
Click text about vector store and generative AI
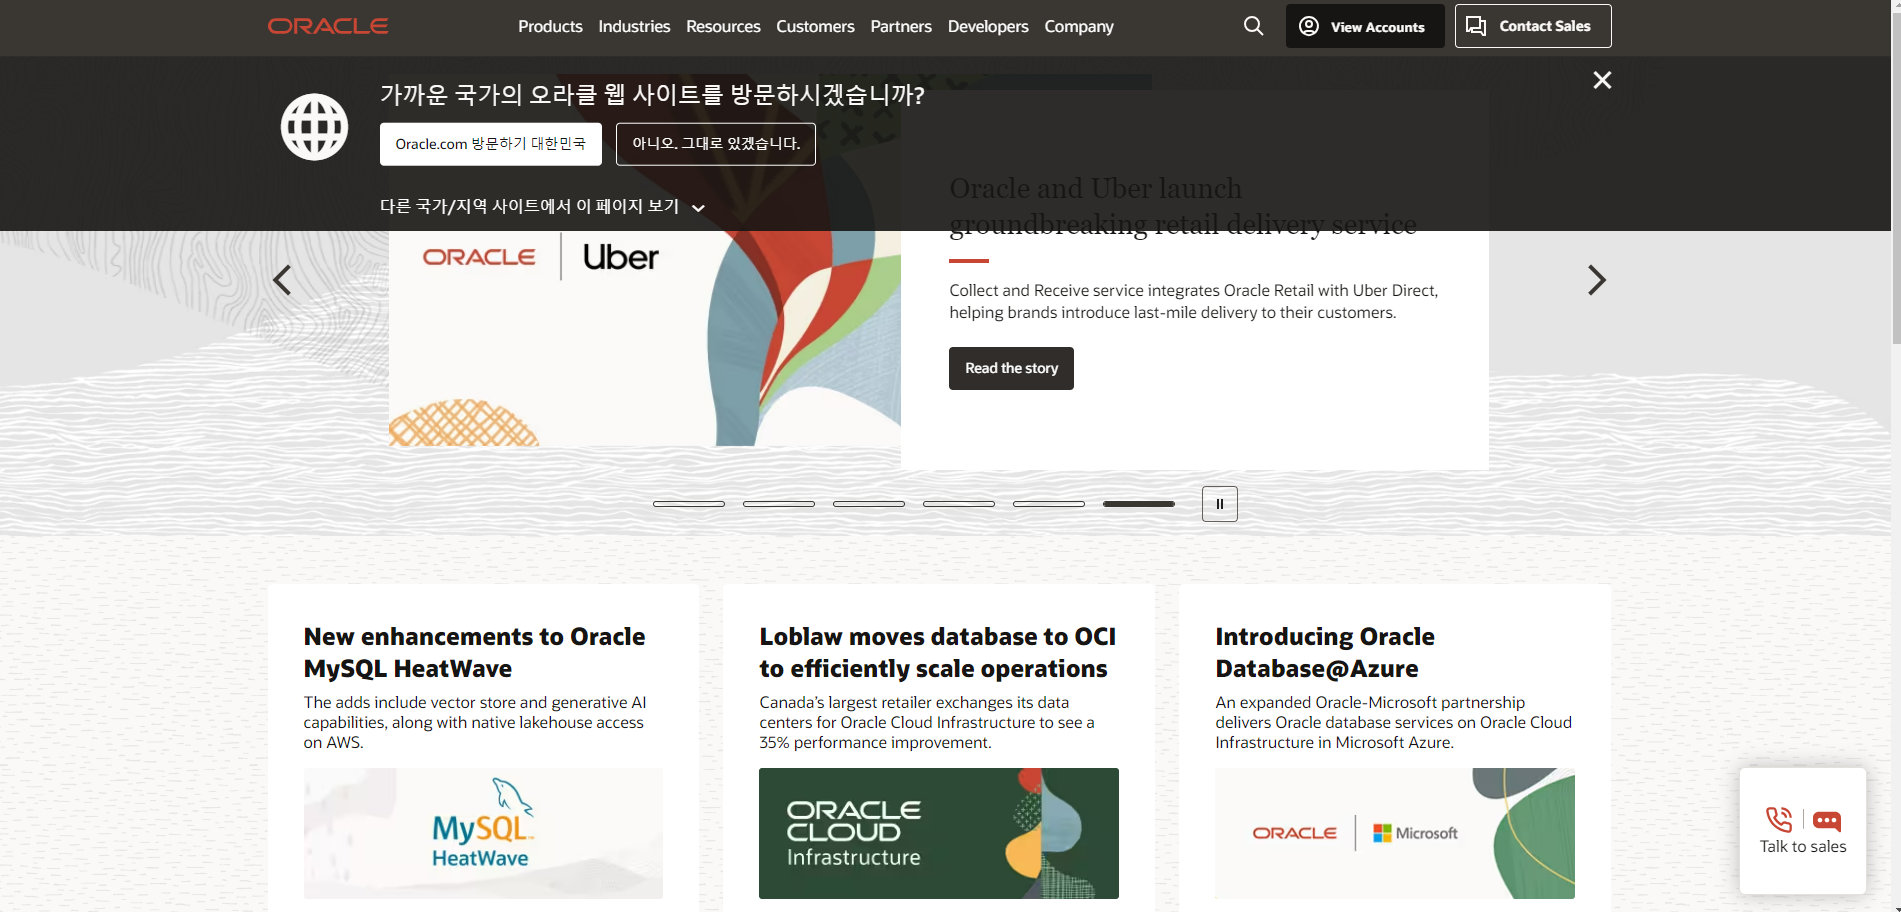coord(475,722)
